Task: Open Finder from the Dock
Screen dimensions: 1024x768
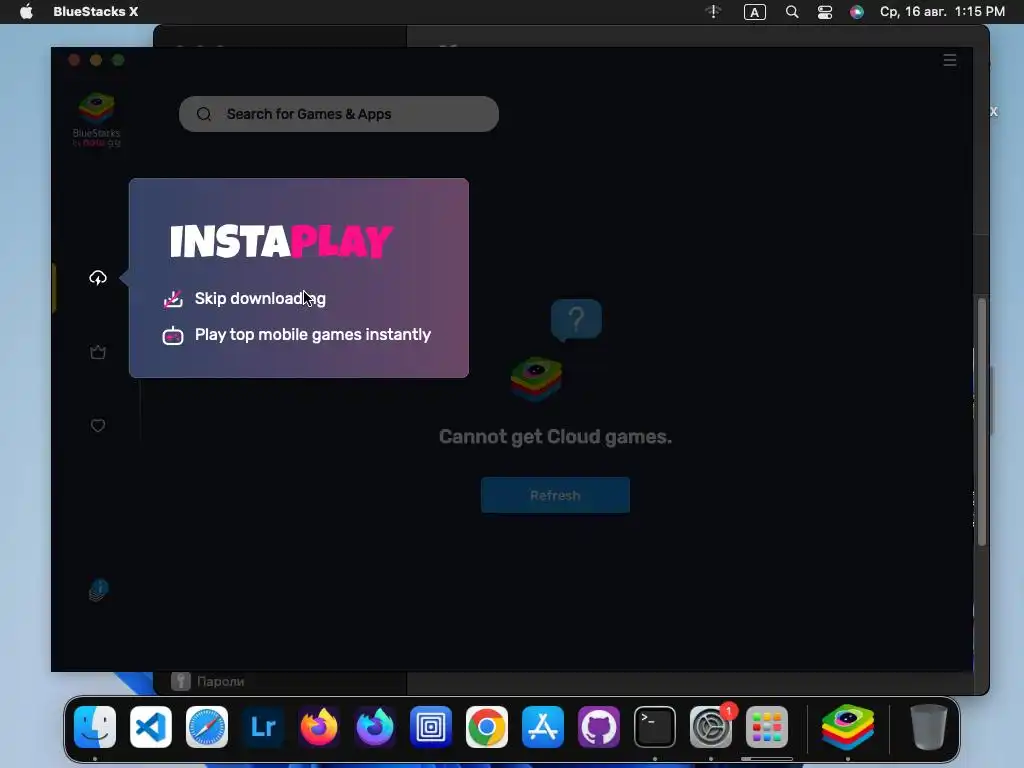Action: pyautogui.click(x=95, y=727)
